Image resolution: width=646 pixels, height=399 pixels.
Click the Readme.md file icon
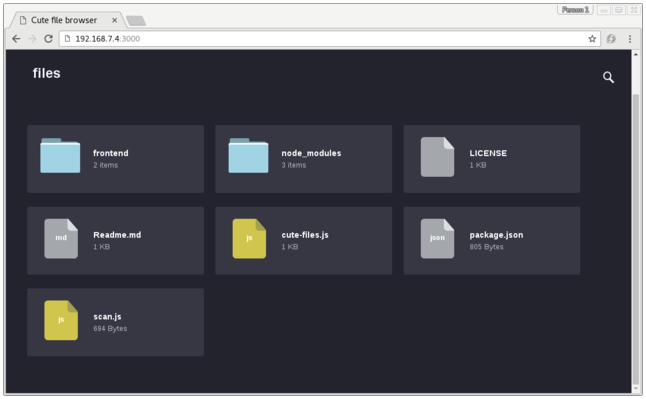[61, 239]
